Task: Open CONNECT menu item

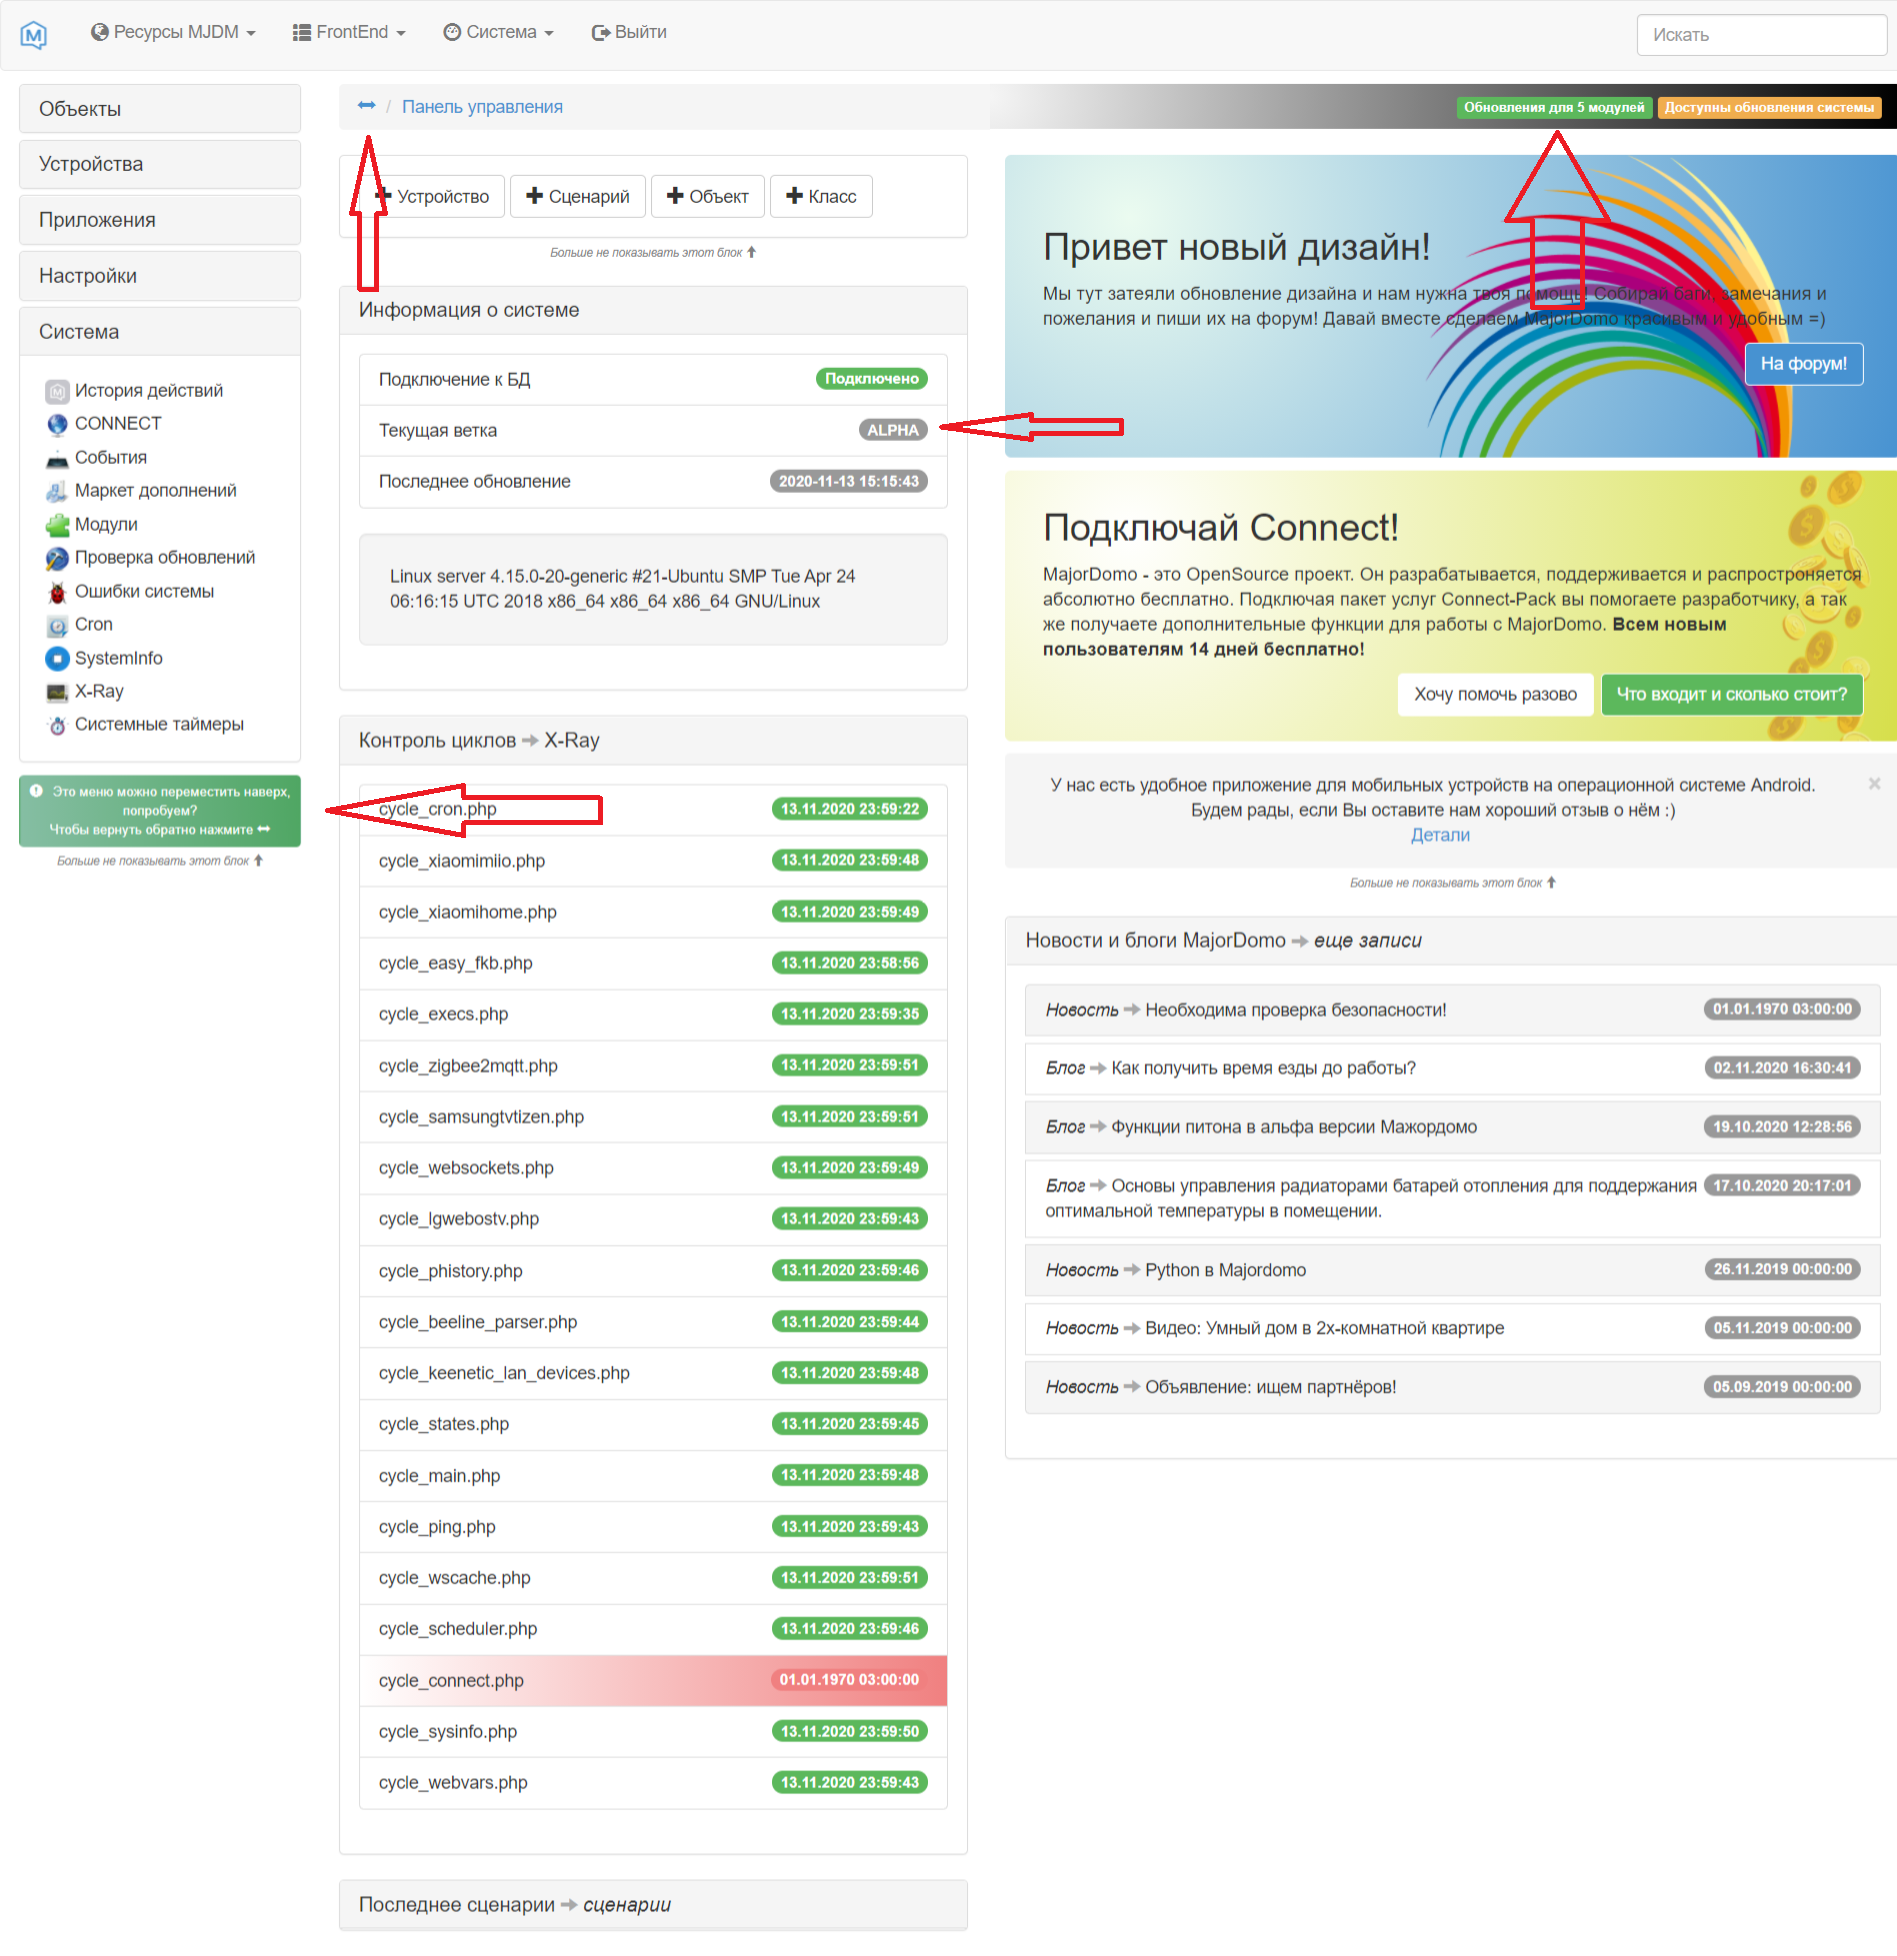Action: [118, 424]
